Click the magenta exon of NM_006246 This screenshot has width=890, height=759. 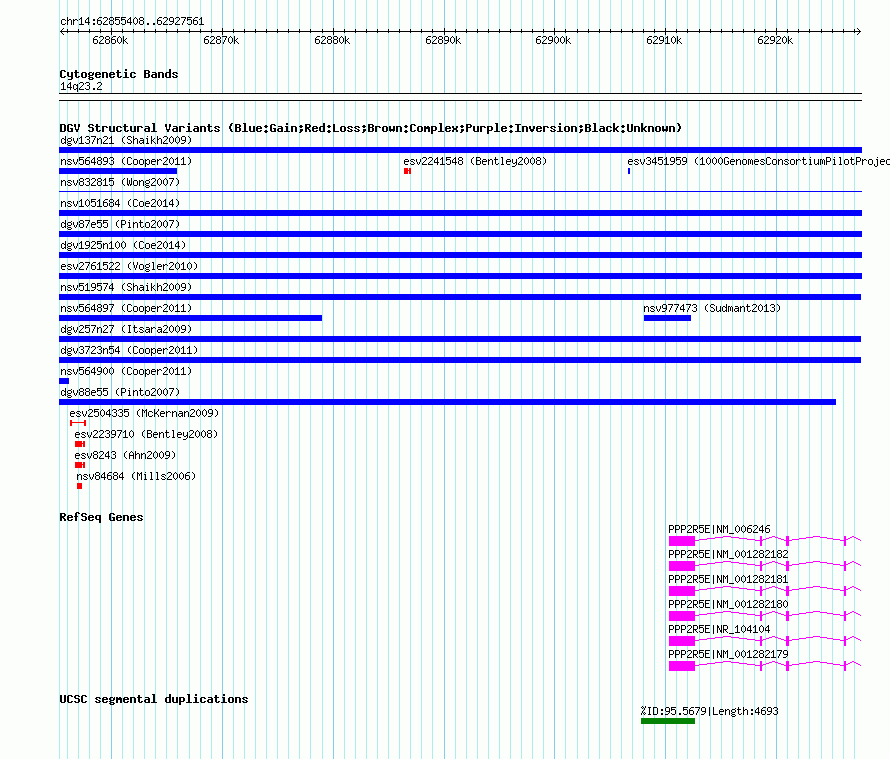(682, 541)
